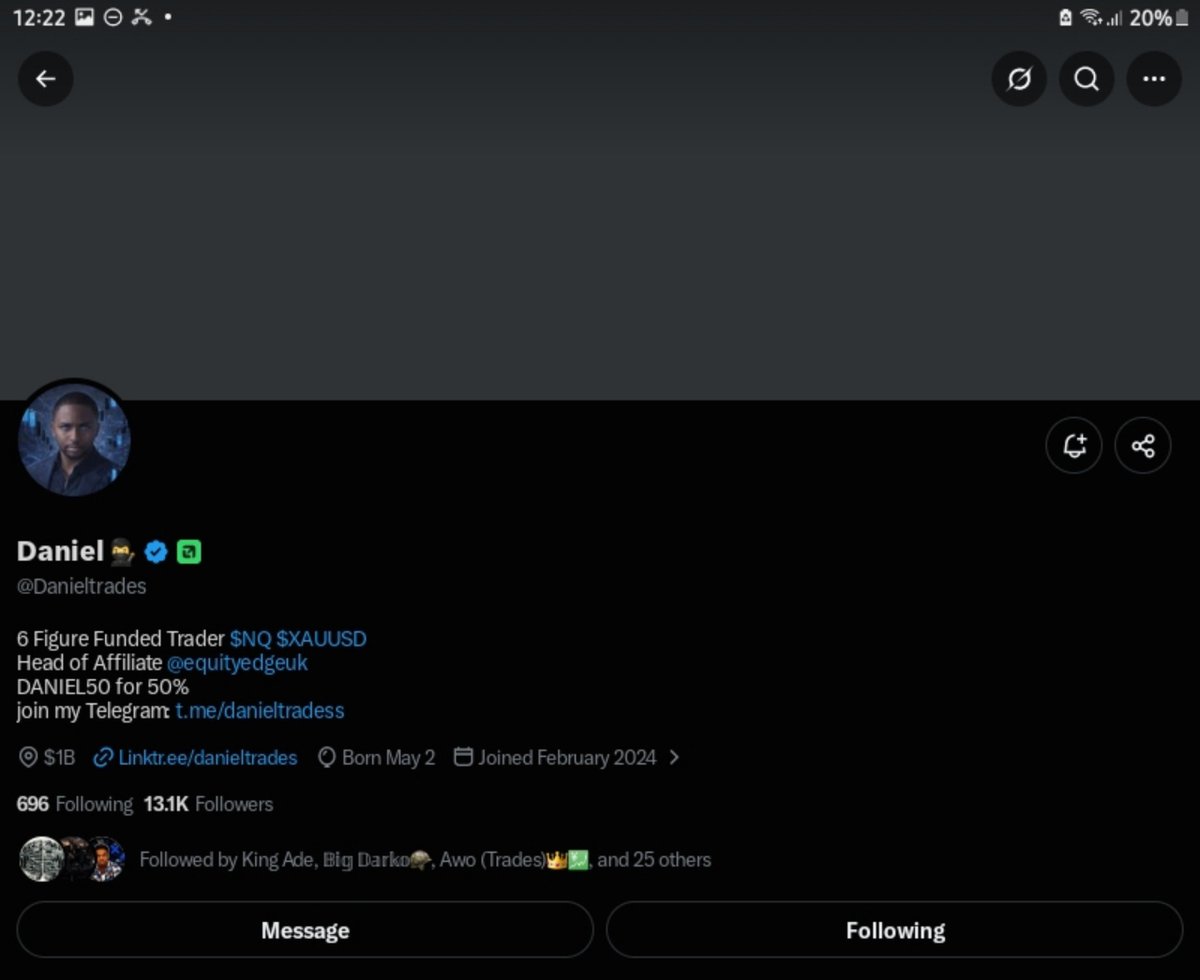This screenshot has height=980, width=1200.
Task: Tap the Daniel display name
Action: [60, 551]
